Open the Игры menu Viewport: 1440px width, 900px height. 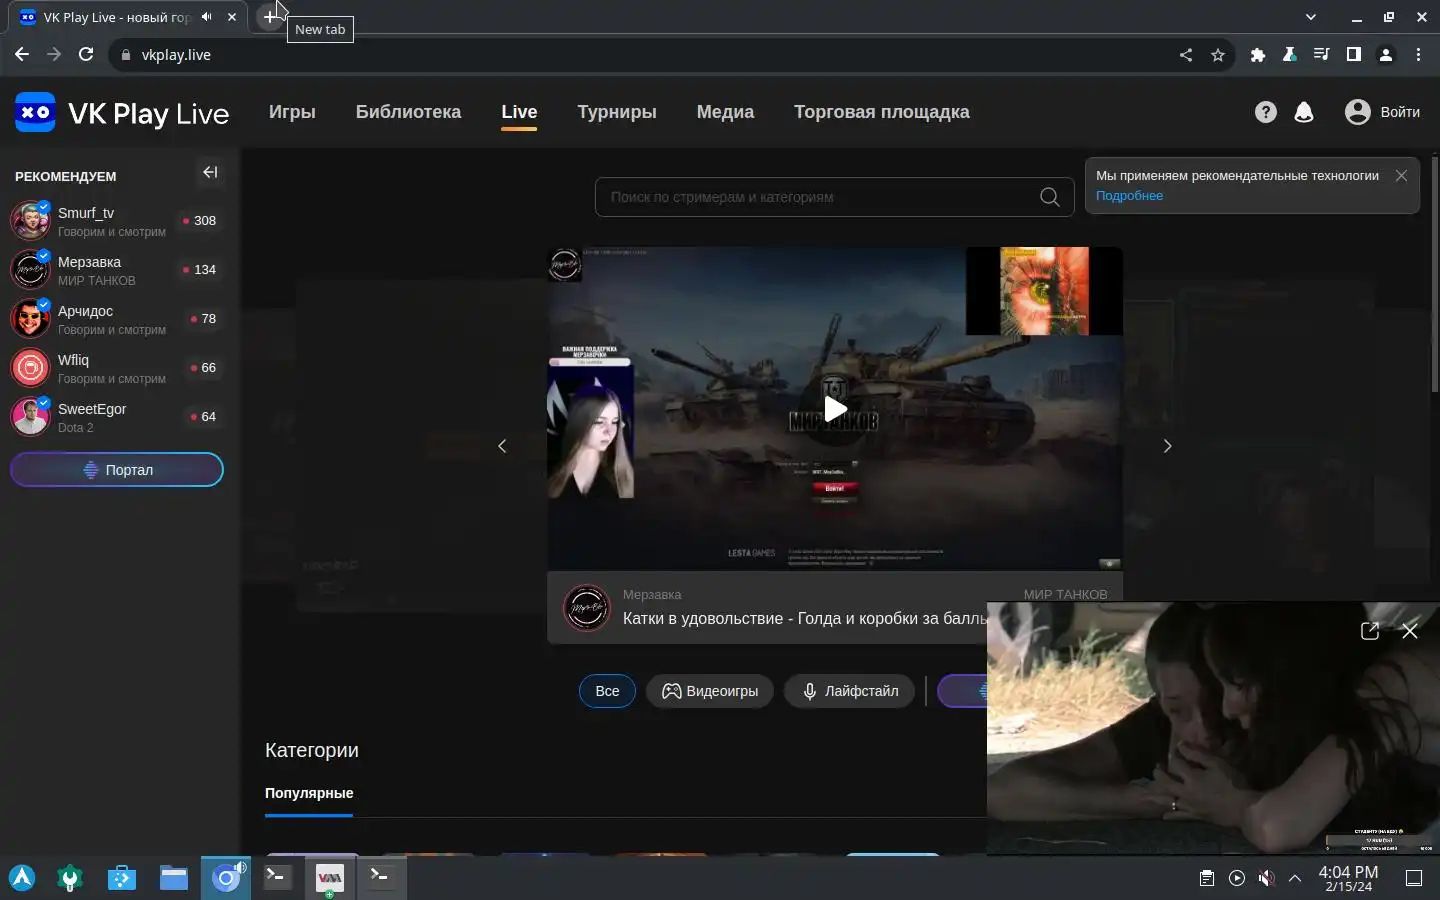[x=292, y=112]
